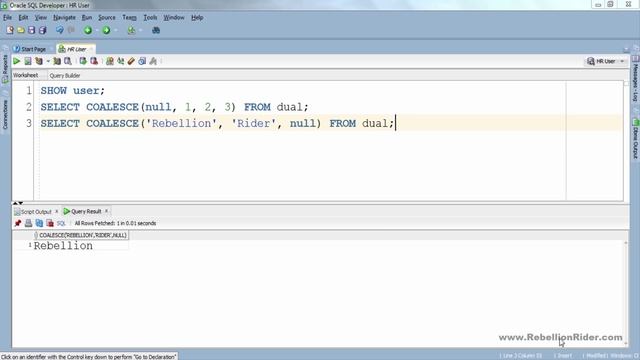This screenshot has width=640, height=360.
Task: Switch to the Script Output tab
Action: (x=33, y=211)
